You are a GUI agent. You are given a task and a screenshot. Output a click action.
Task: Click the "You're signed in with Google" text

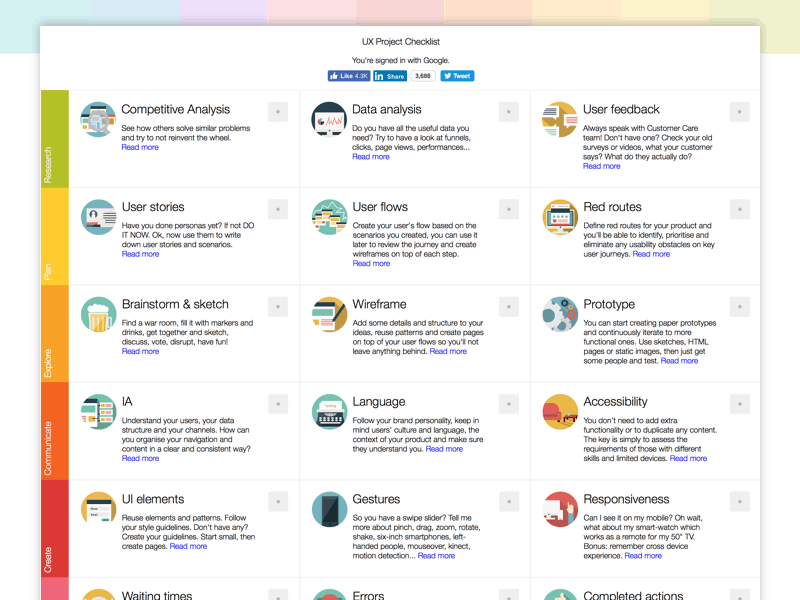pyautogui.click(x=401, y=60)
